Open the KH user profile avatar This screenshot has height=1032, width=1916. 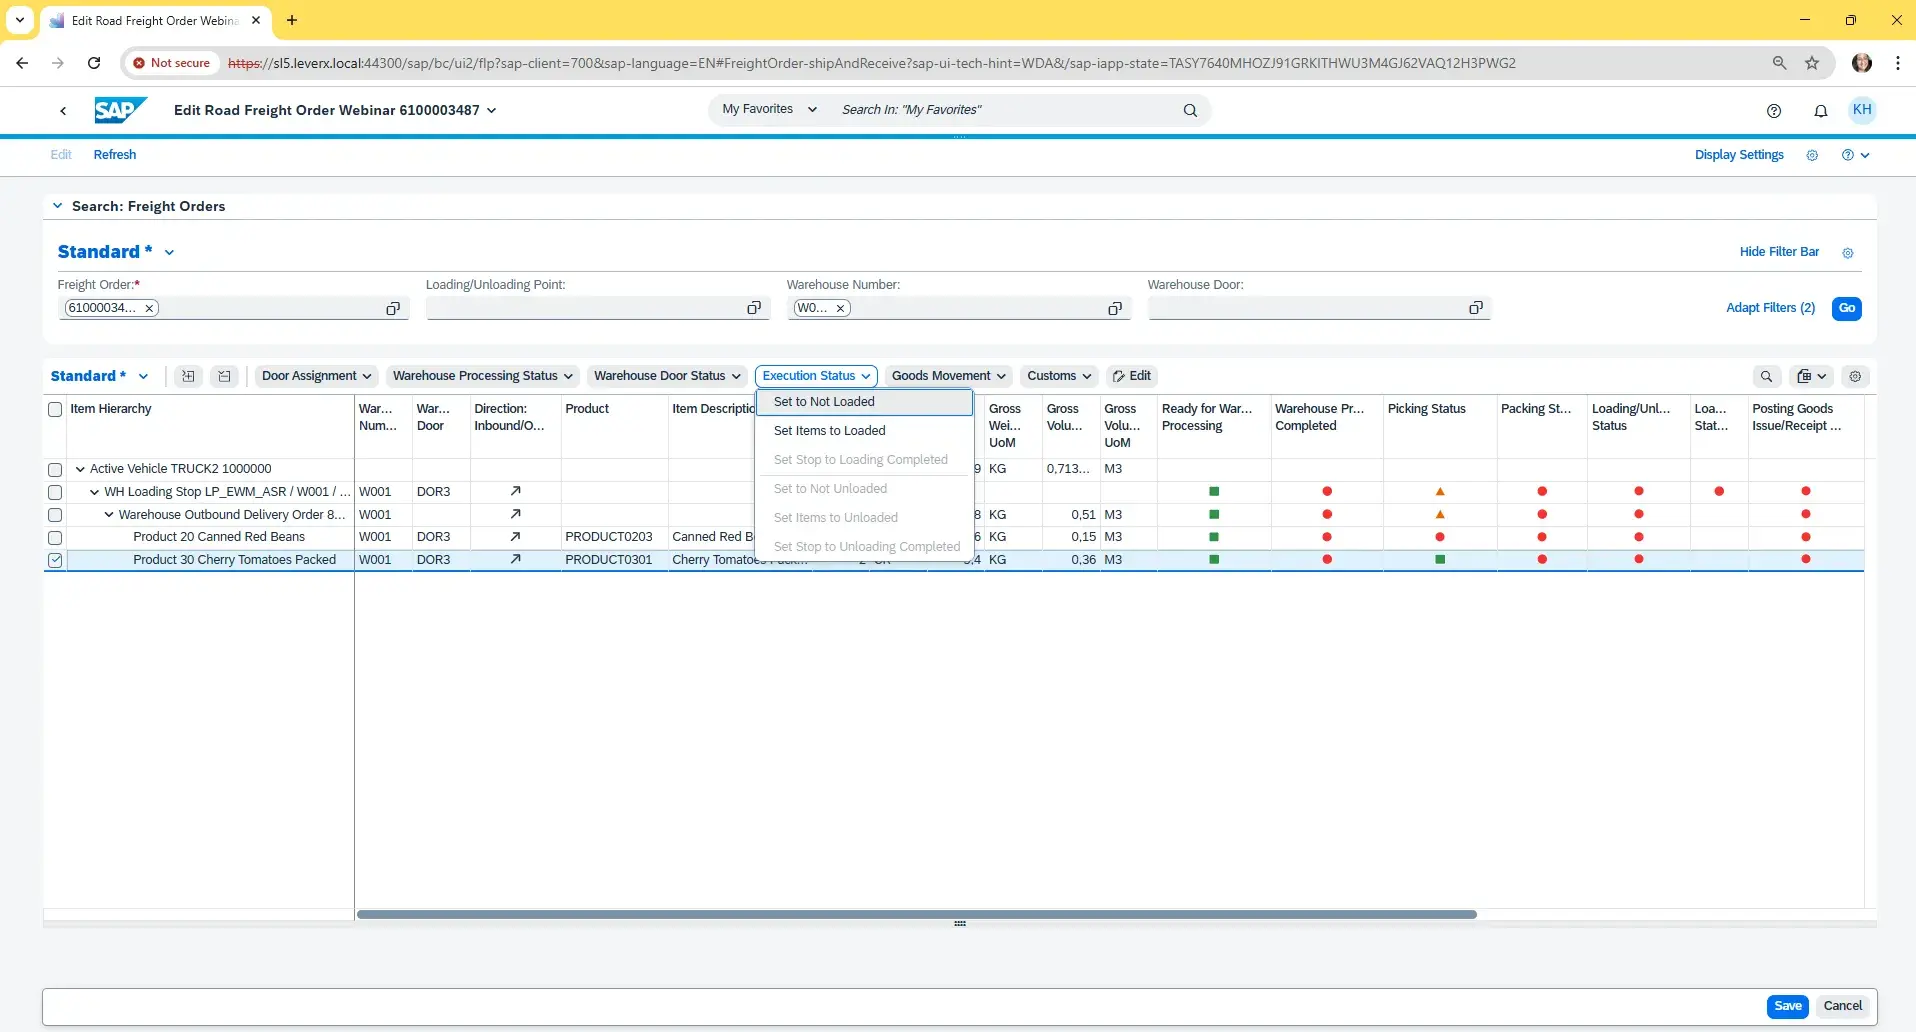1862,110
